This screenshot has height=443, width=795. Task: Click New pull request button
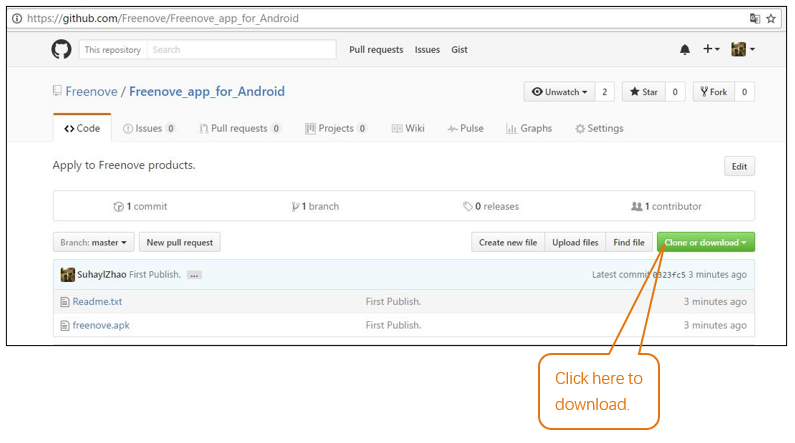point(179,242)
